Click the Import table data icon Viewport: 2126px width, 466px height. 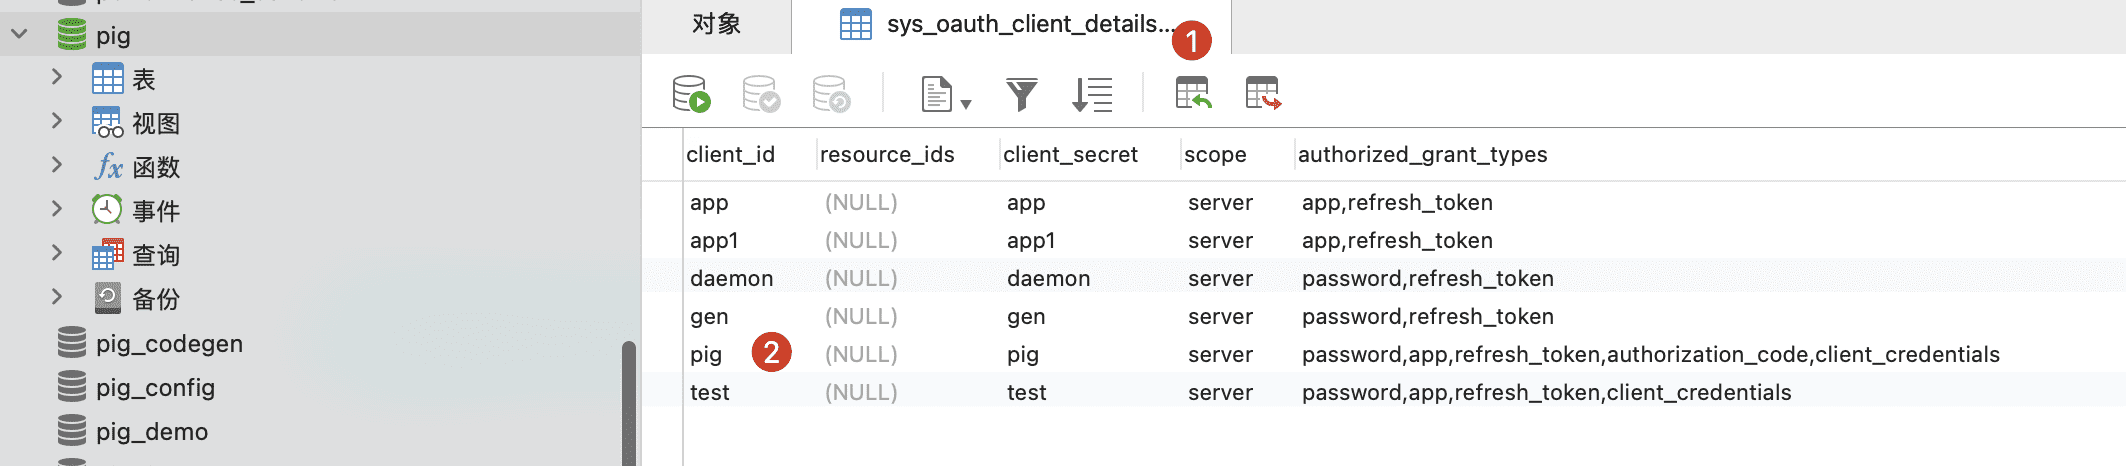point(1193,94)
